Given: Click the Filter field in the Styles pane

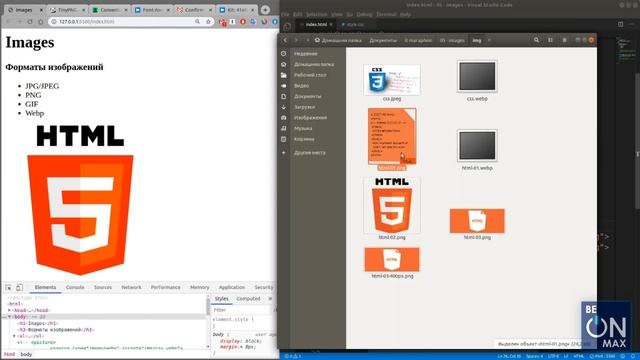Looking at the screenshot, I should click(241, 310).
